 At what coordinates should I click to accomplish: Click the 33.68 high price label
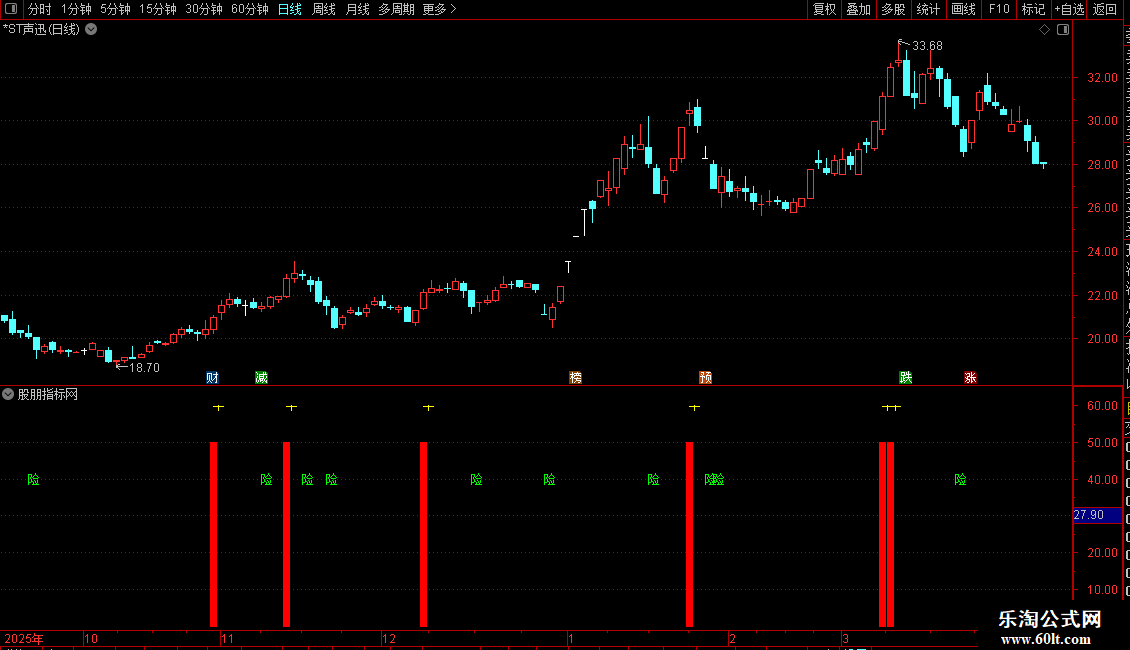click(x=927, y=46)
